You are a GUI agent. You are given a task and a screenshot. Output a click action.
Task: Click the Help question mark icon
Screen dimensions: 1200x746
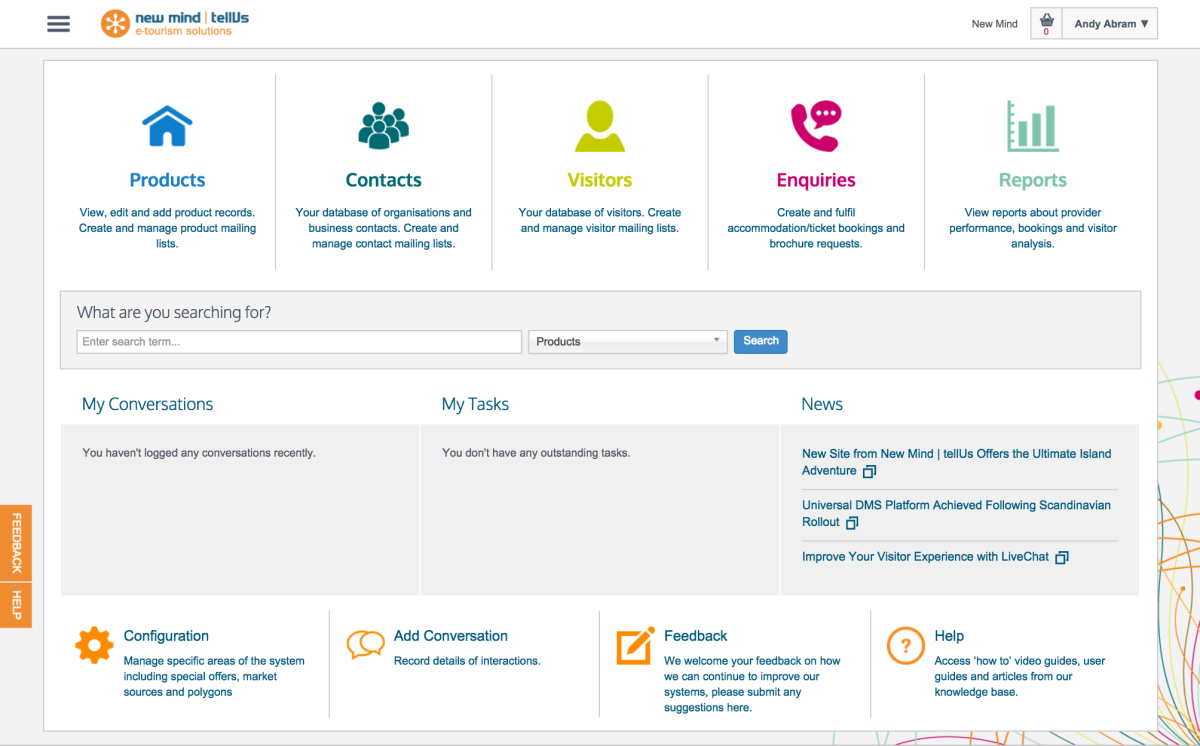pyautogui.click(x=905, y=645)
